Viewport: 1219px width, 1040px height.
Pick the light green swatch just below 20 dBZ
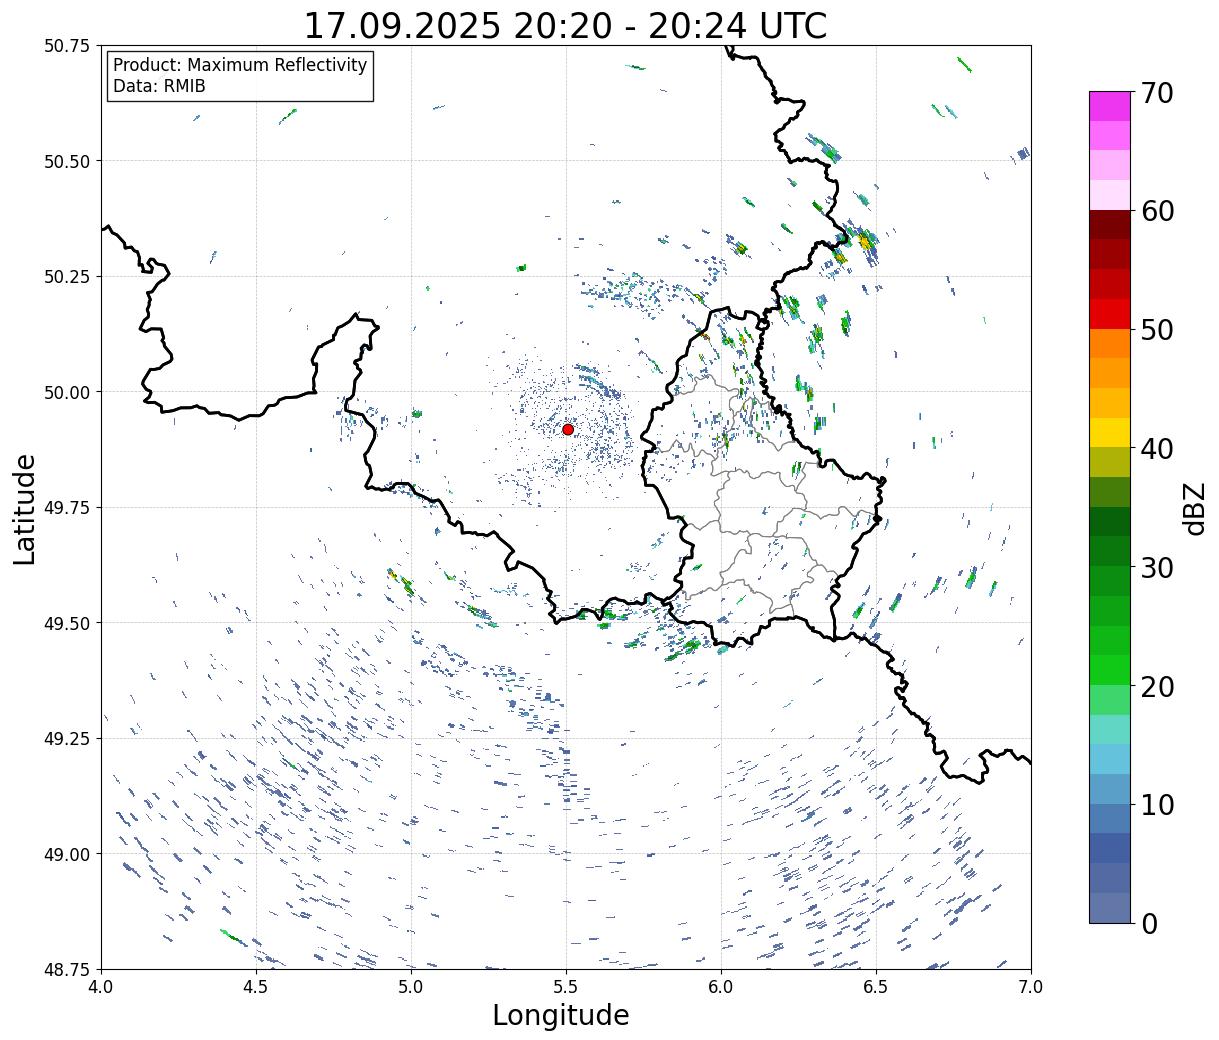[1110, 700]
